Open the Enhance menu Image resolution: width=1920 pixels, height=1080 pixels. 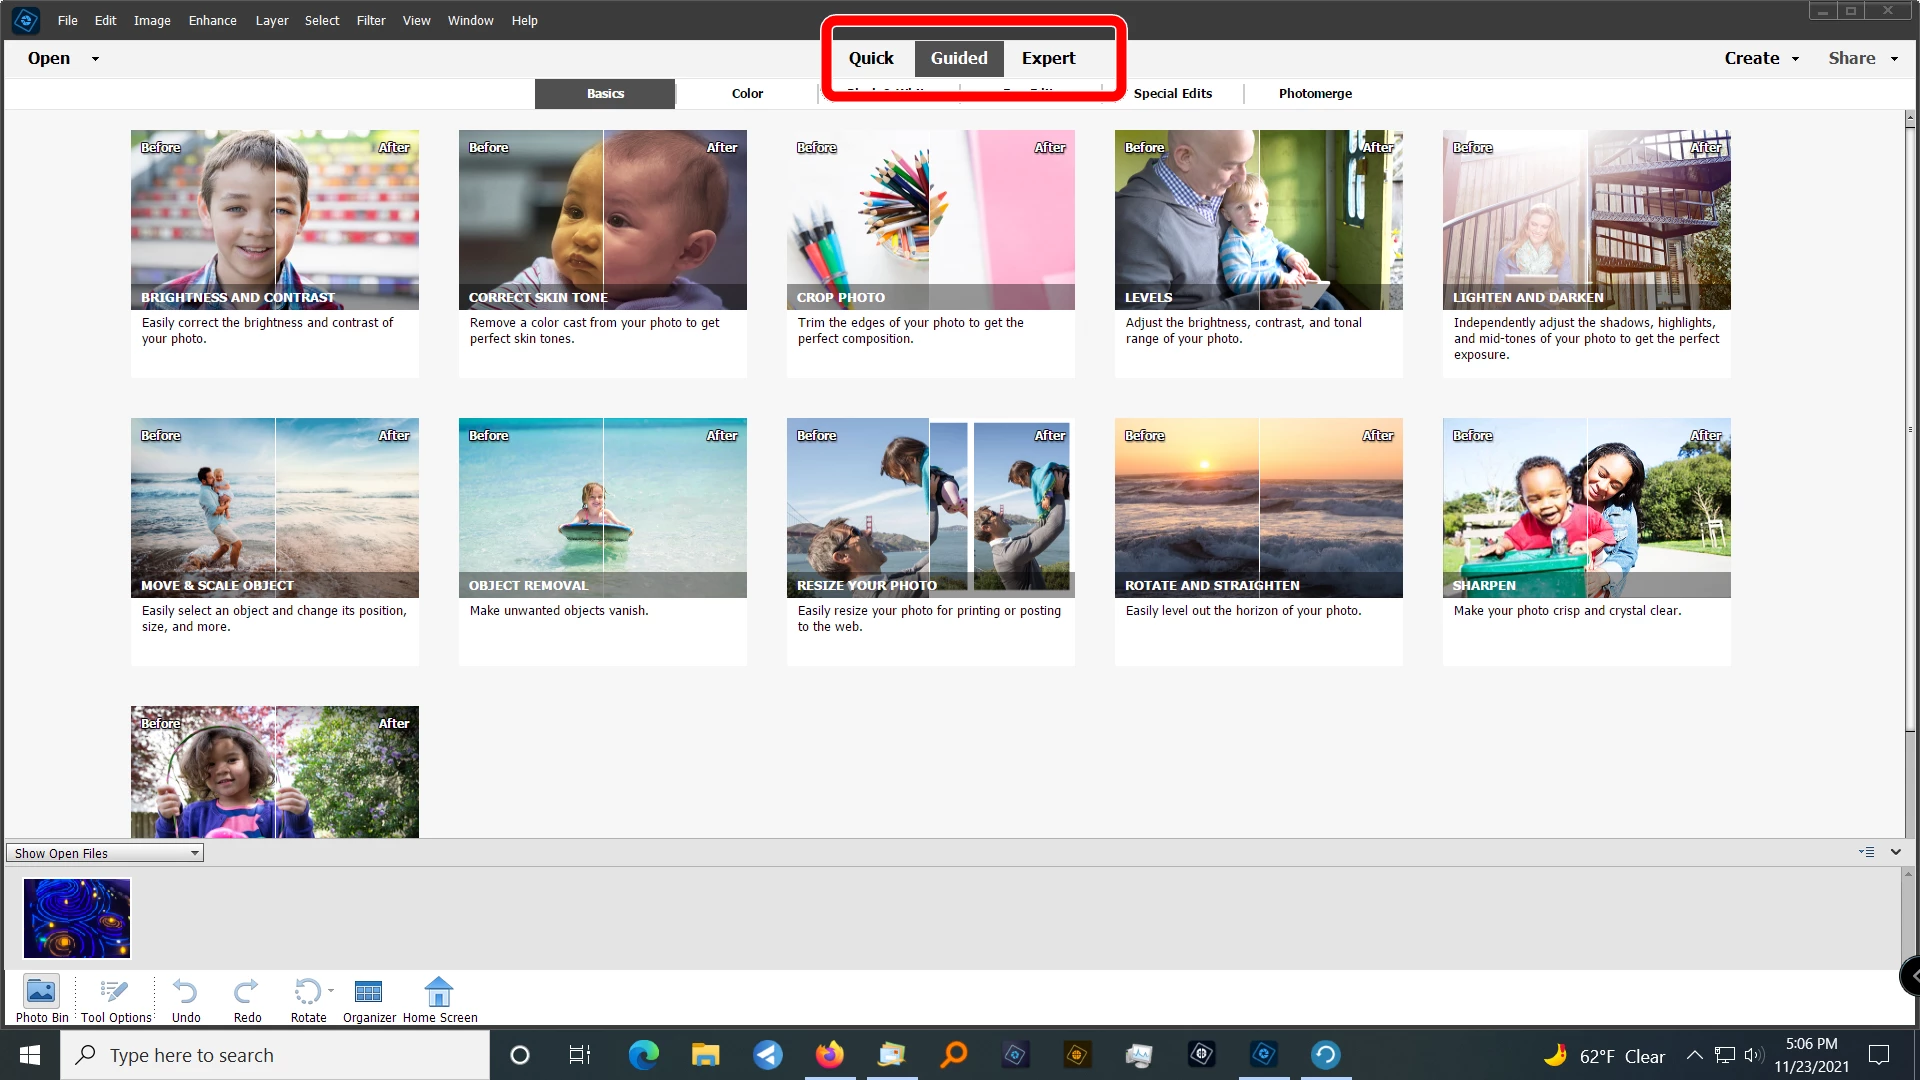point(212,20)
